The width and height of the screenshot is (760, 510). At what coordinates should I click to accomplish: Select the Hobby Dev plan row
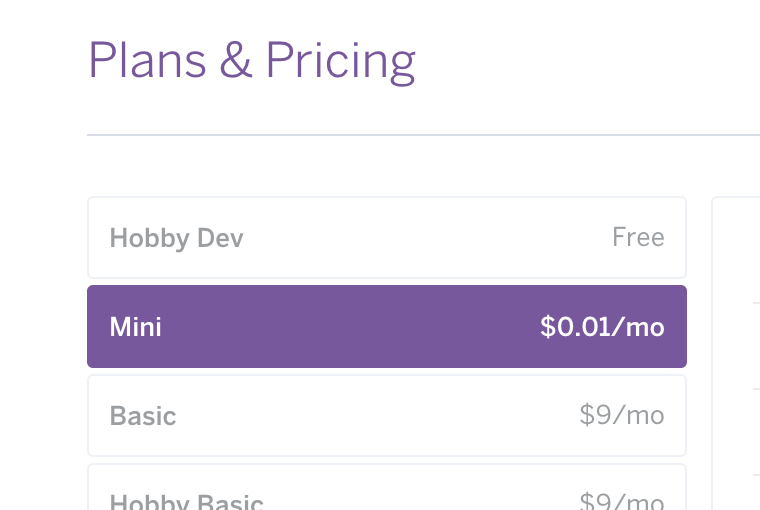pyautogui.click(x=386, y=238)
